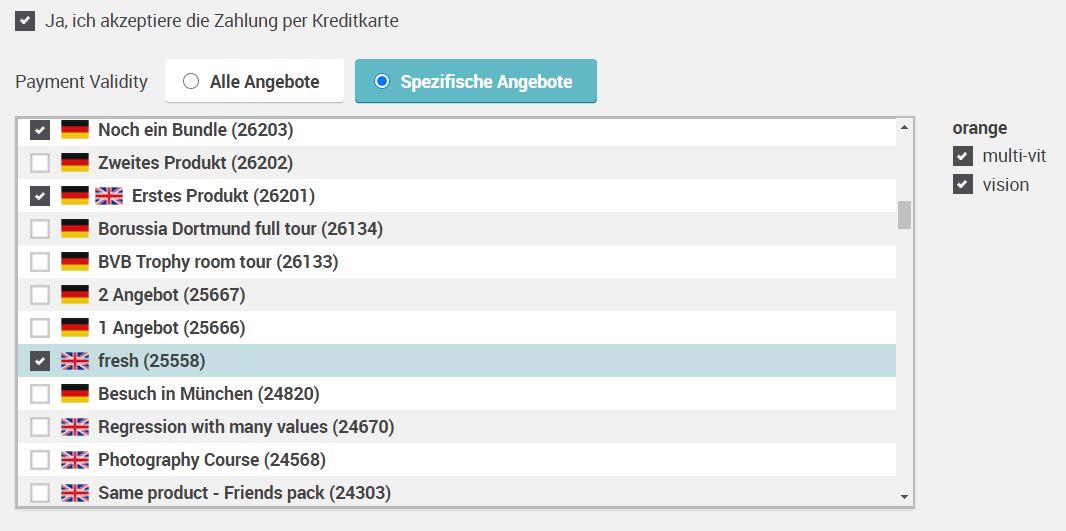The image size is (1066, 531).
Task: Disable the multi-vit checkbox
Action: coord(963,156)
